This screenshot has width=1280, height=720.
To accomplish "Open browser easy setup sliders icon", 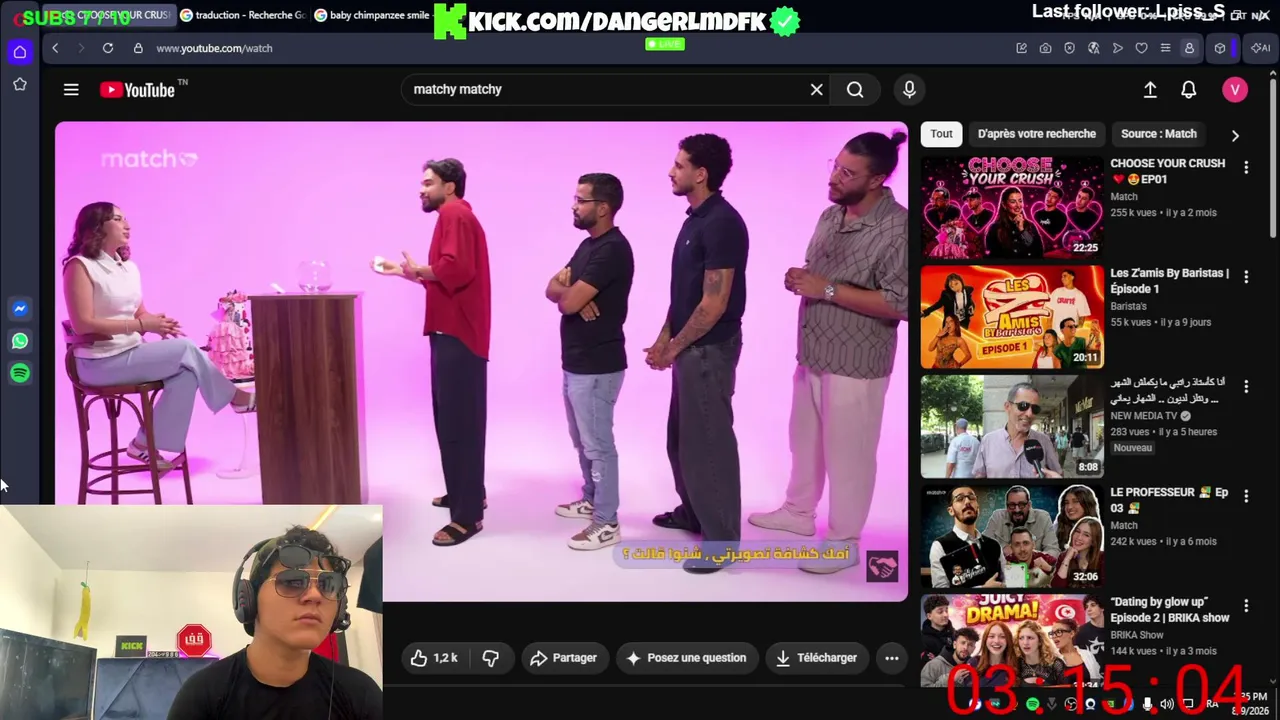I will 1165,48.
